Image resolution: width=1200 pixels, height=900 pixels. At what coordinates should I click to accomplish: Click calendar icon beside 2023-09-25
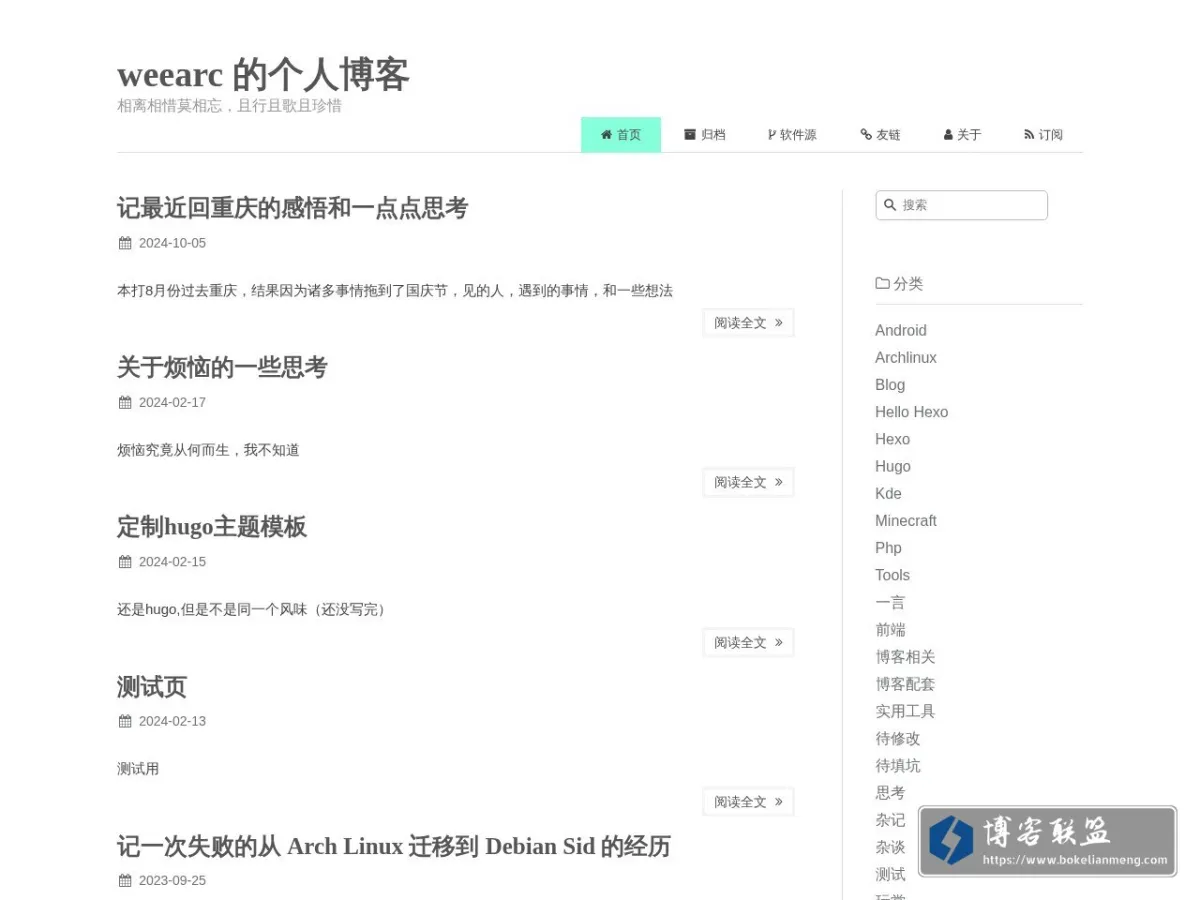pos(125,881)
